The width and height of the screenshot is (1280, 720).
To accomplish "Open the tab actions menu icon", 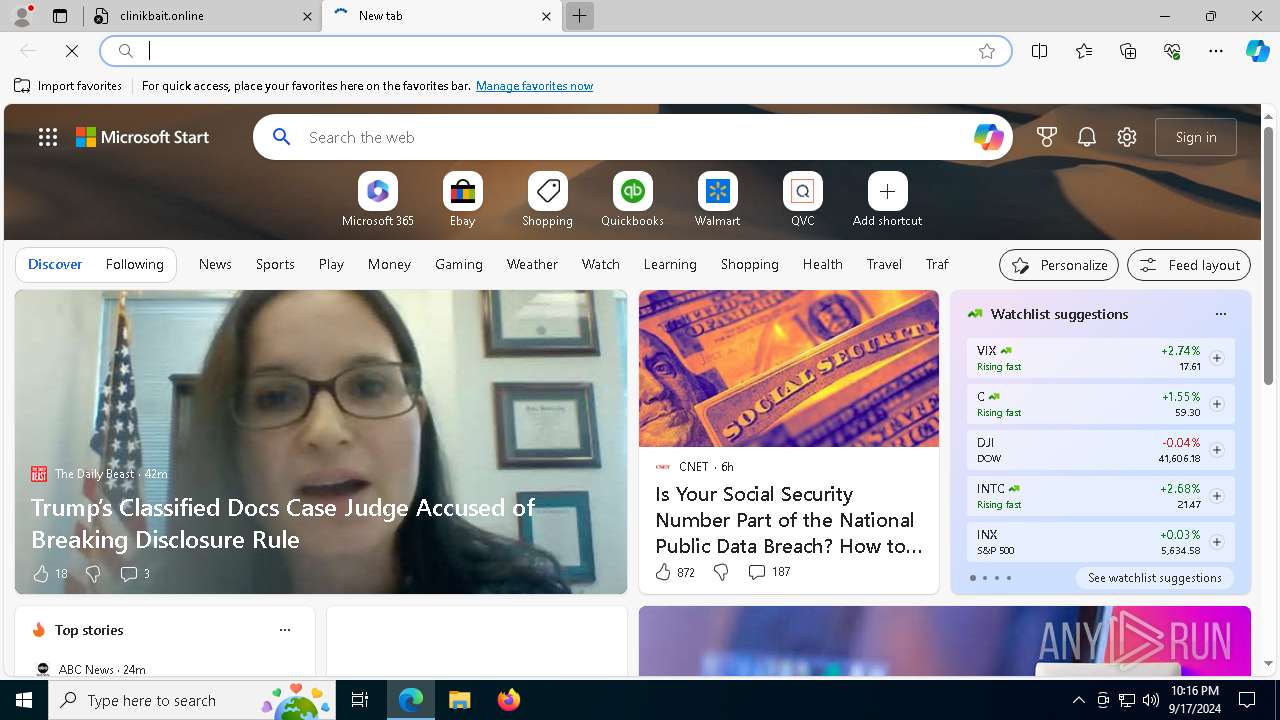I will [60, 16].
